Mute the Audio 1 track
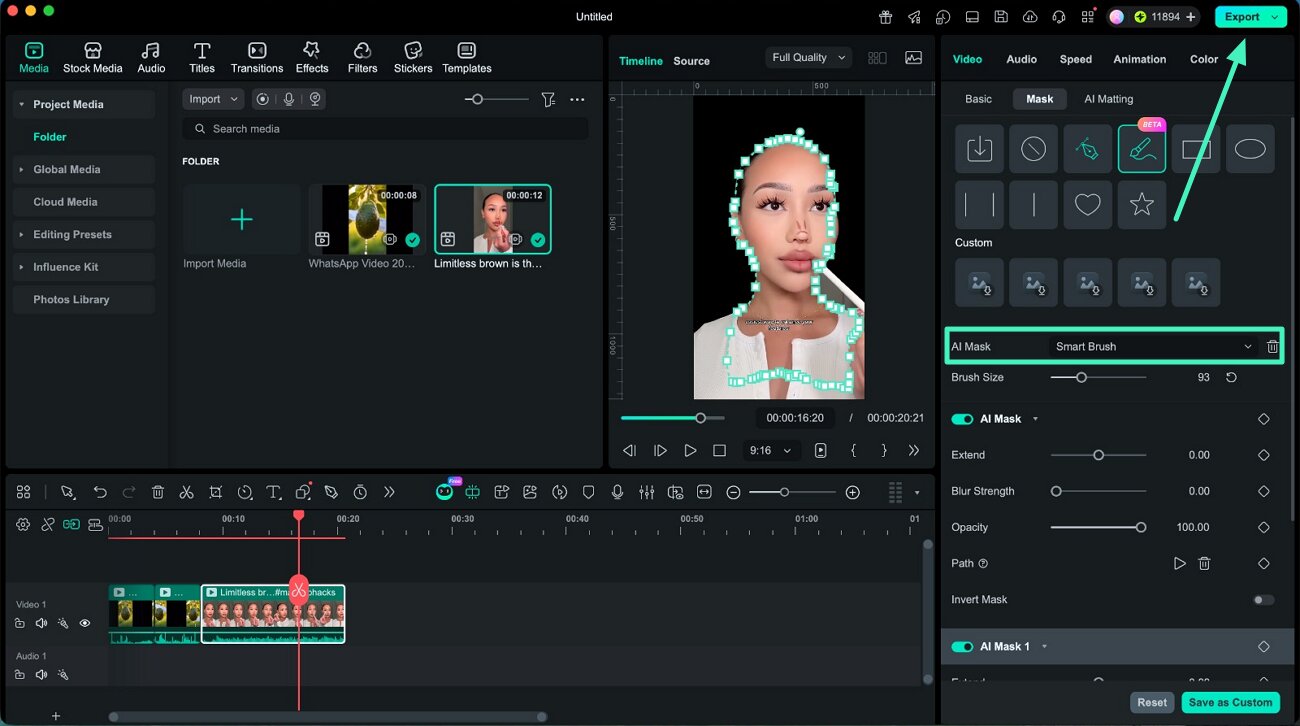Image resolution: width=1300 pixels, height=726 pixels. (x=41, y=674)
